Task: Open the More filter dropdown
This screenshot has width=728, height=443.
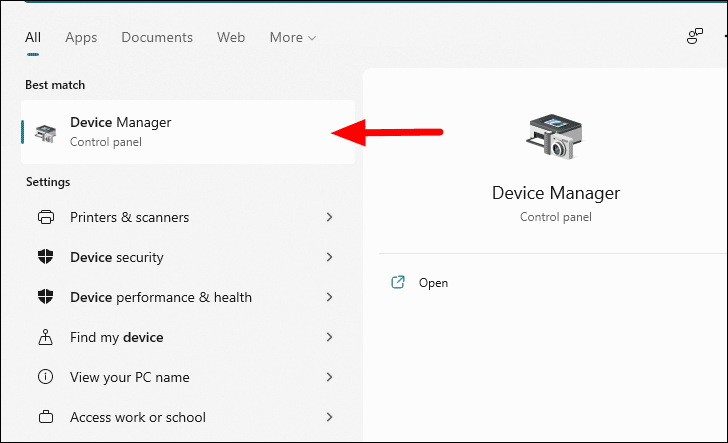Action: [292, 37]
